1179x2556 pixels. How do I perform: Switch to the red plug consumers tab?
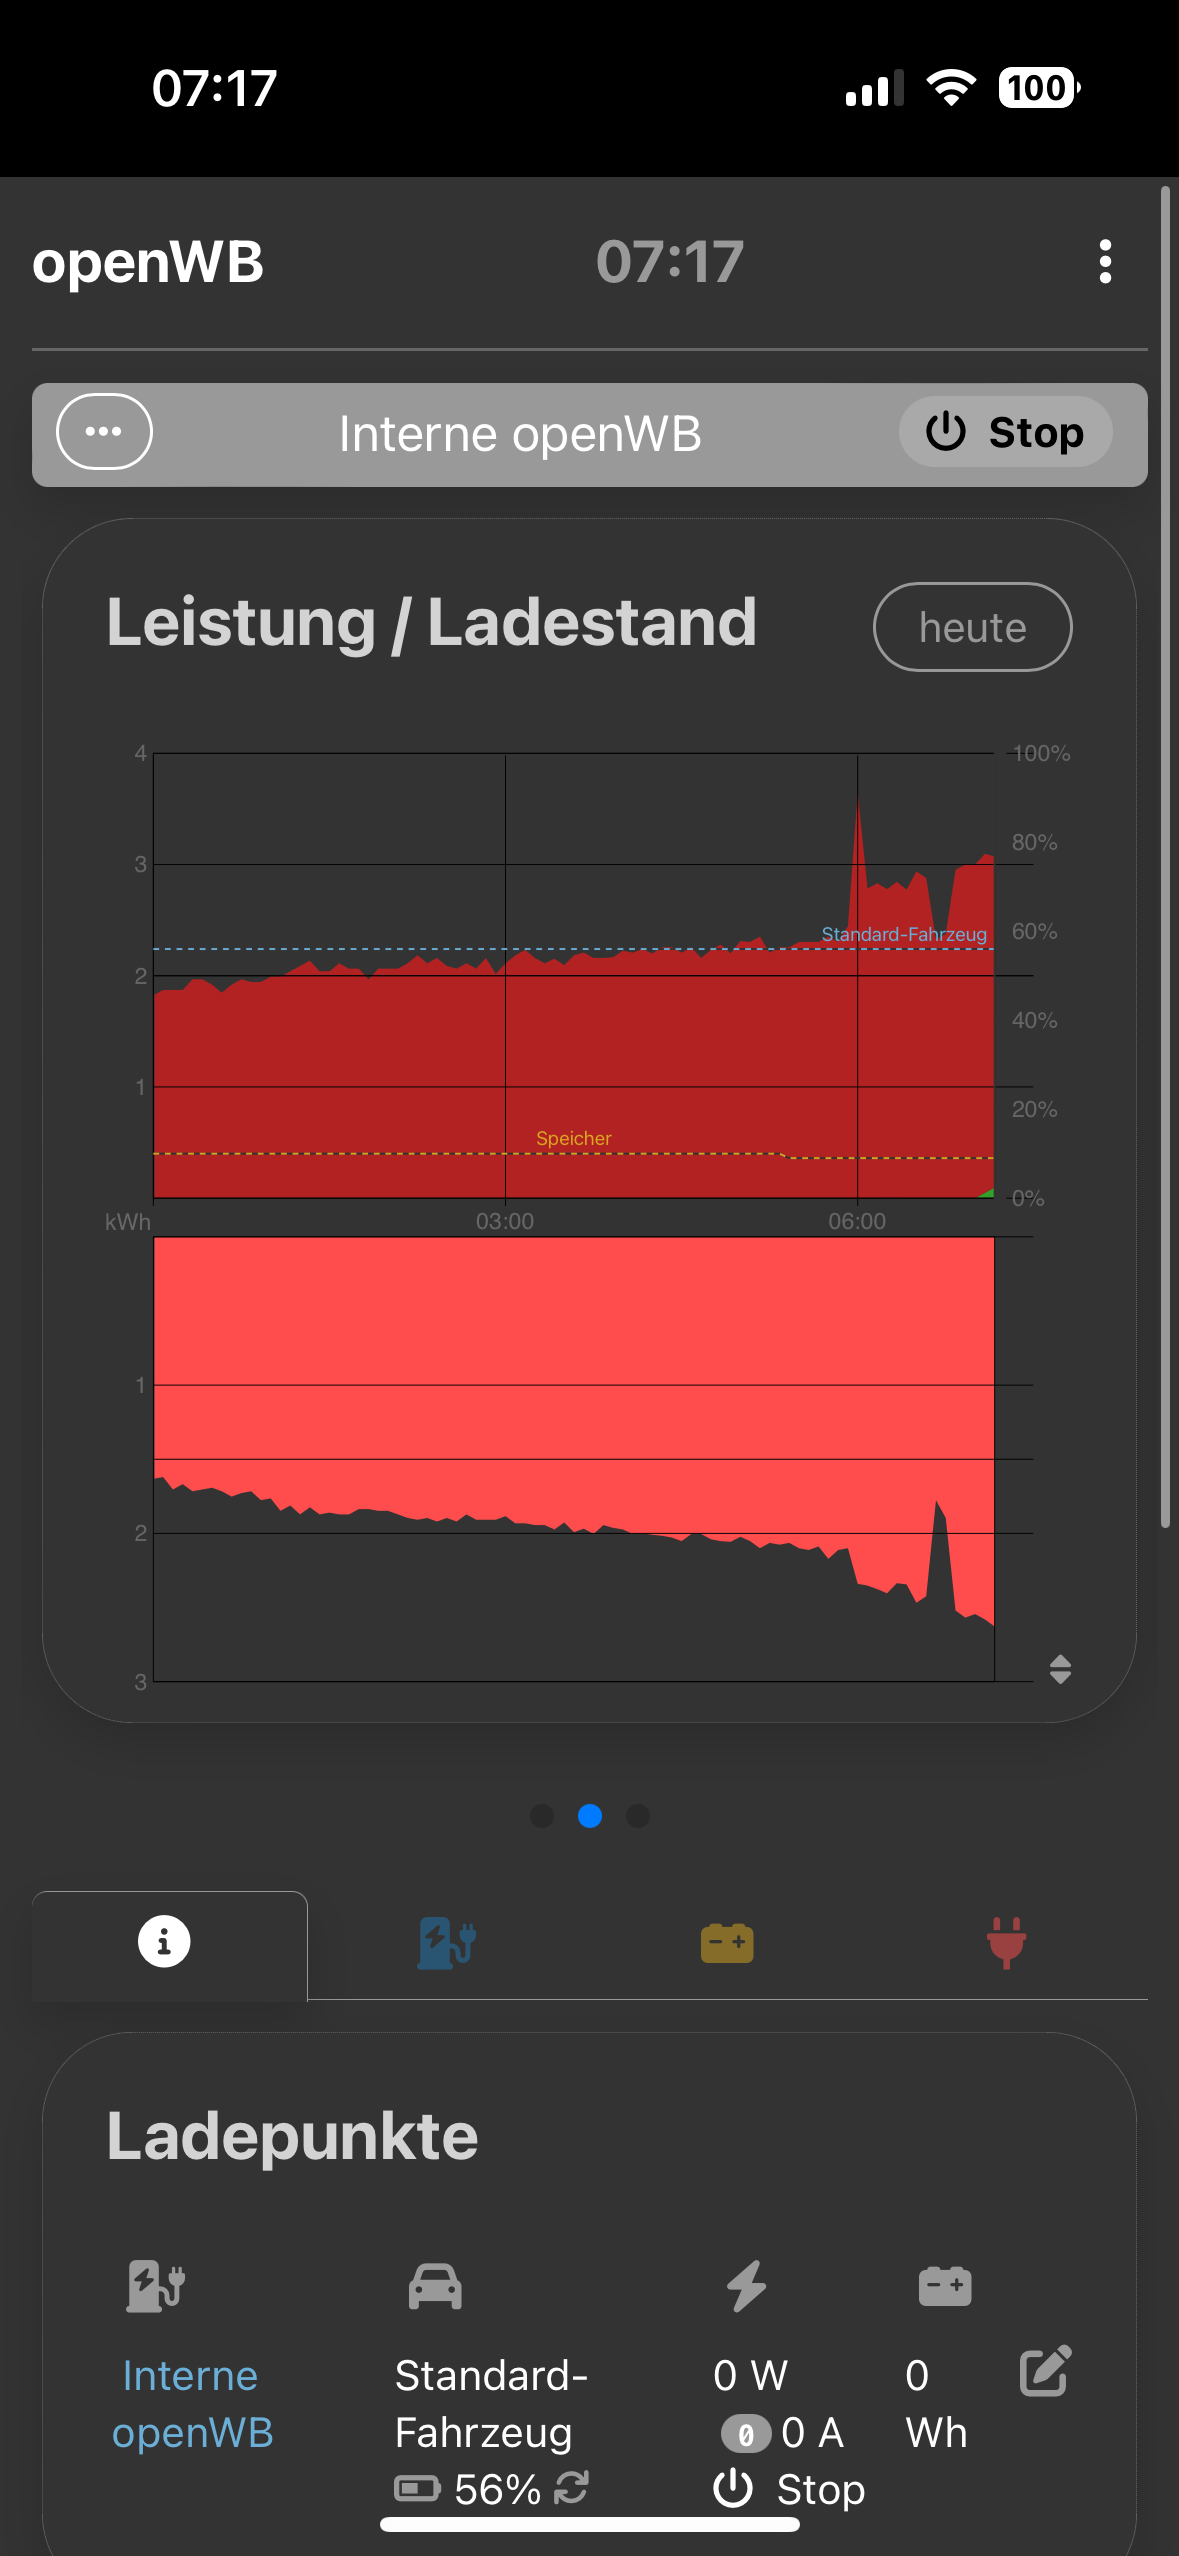[x=1006, y=1943]
